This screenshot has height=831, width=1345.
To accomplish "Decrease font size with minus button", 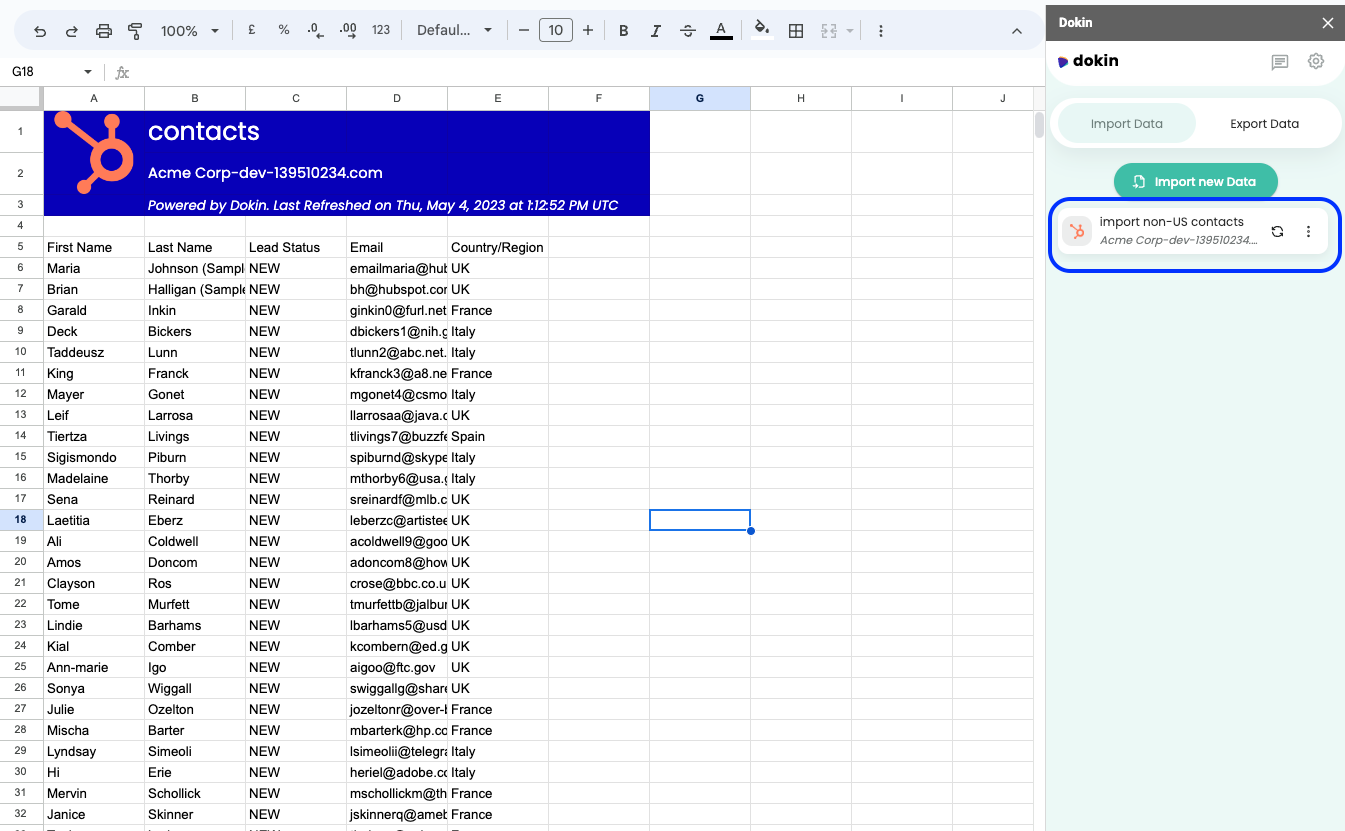I will (x=524, y=31).
